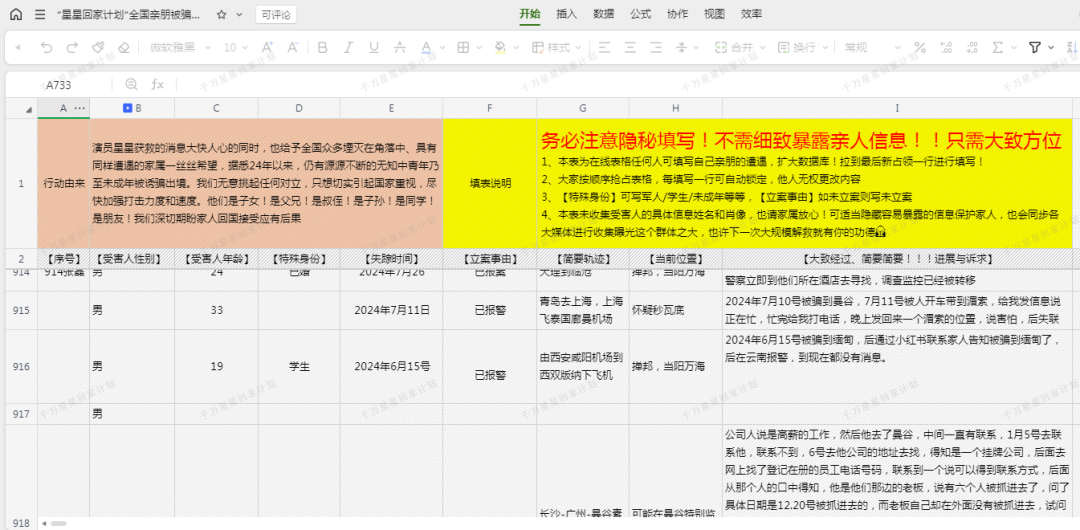Insert AutoSum function
The height and width of the screenshot is (530, 1080).
997,48
